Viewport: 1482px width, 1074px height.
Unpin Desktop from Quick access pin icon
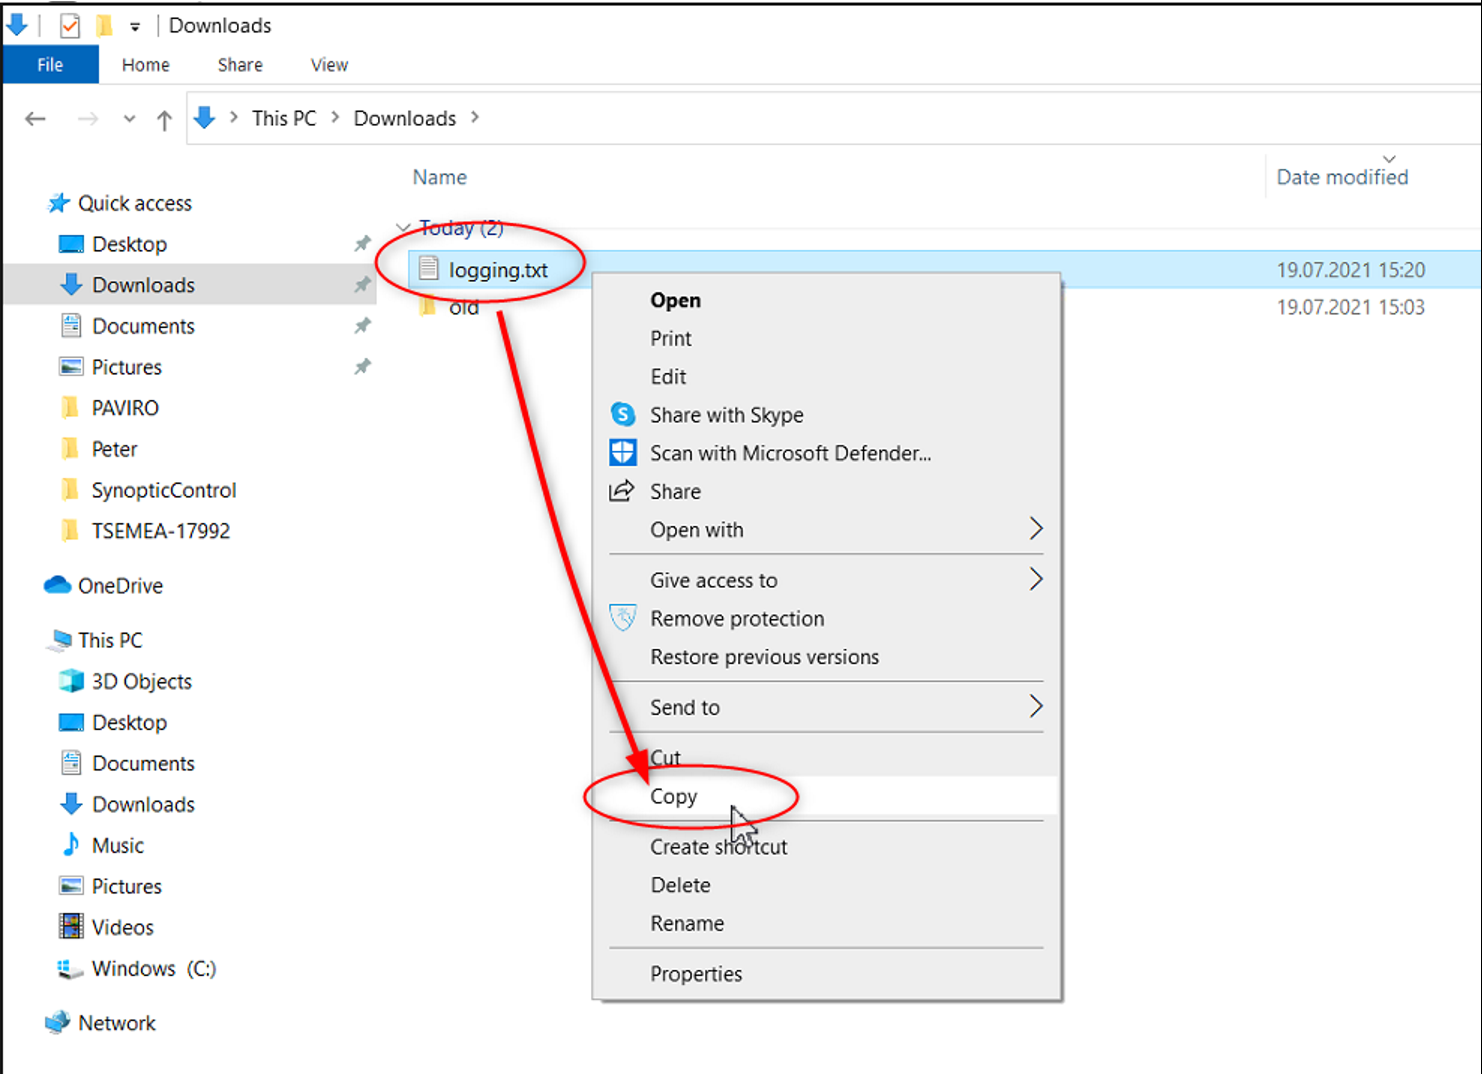click(x=362, y=243)
